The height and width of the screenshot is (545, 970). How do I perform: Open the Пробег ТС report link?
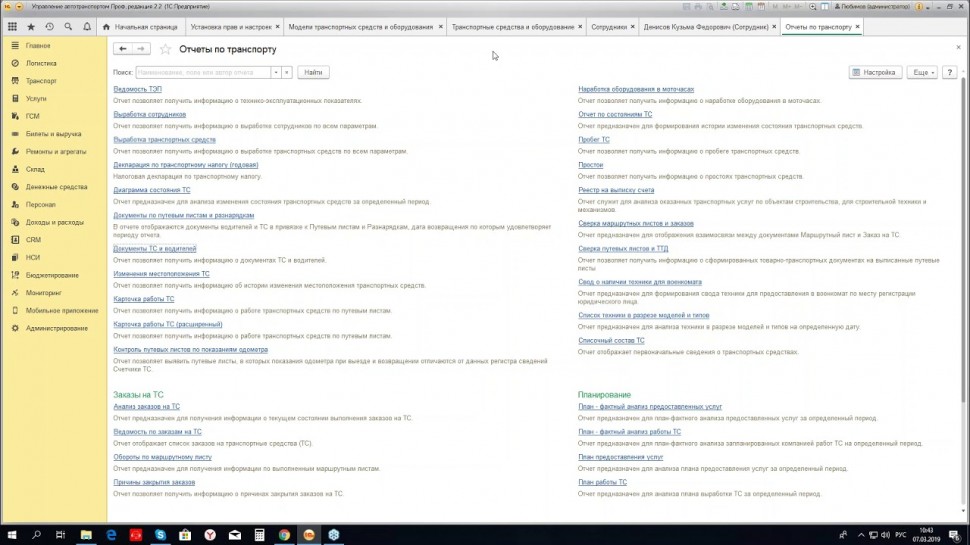594,140
